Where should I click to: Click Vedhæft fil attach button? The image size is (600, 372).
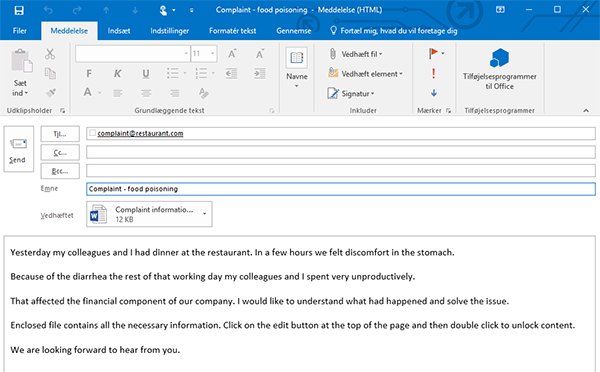pos(355,54)
